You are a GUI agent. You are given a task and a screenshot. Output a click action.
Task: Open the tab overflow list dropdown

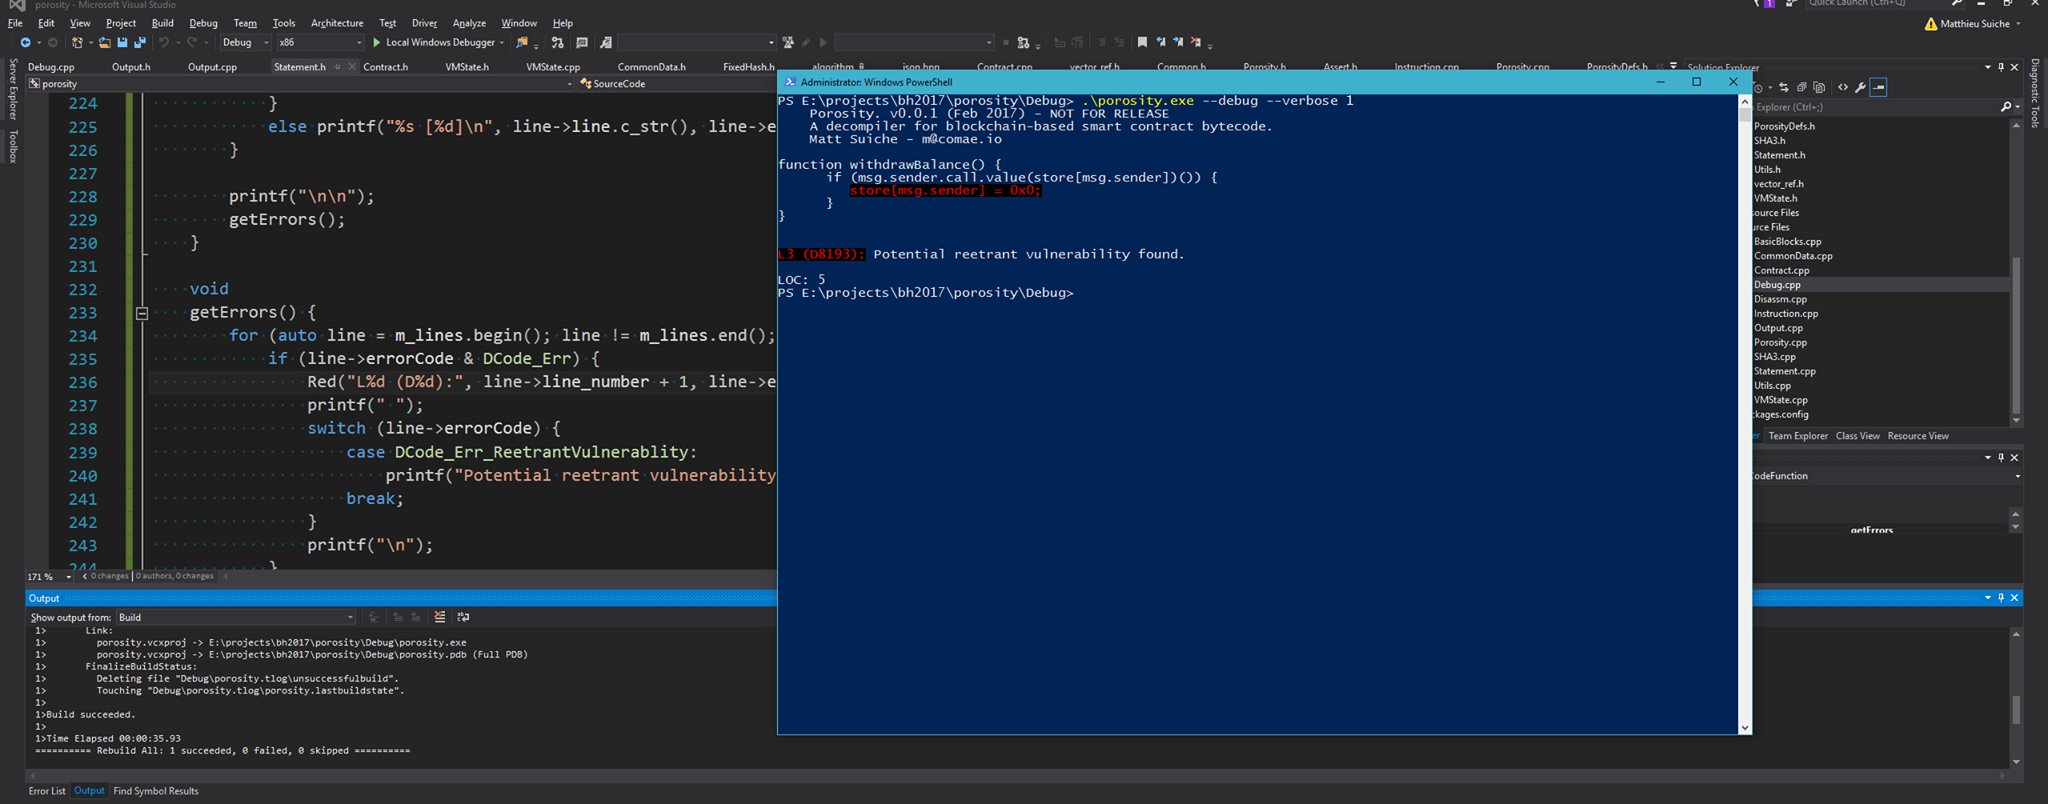pos(1673,67)
